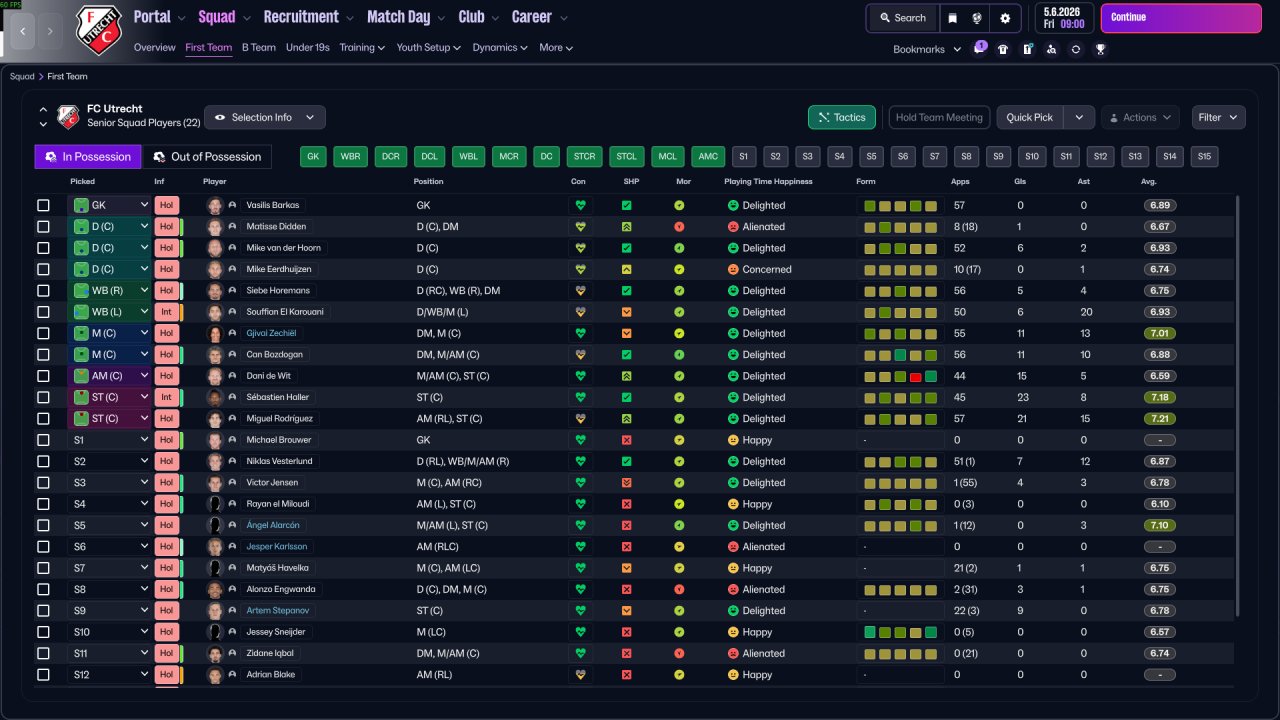Click the WBR position slot chip
1280x720 pixels.
(x=350, y=157)
